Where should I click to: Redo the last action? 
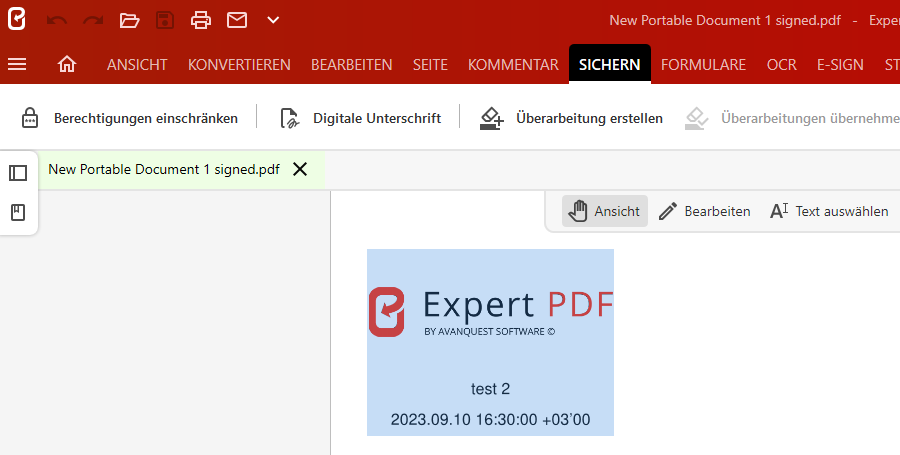[93, 20]
